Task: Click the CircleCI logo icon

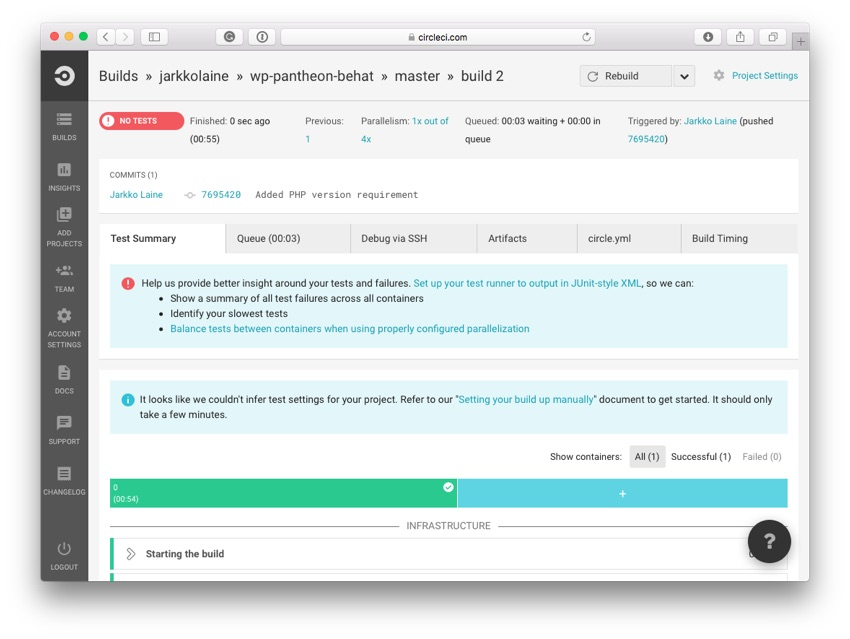Action: click(x=64, y=75)
